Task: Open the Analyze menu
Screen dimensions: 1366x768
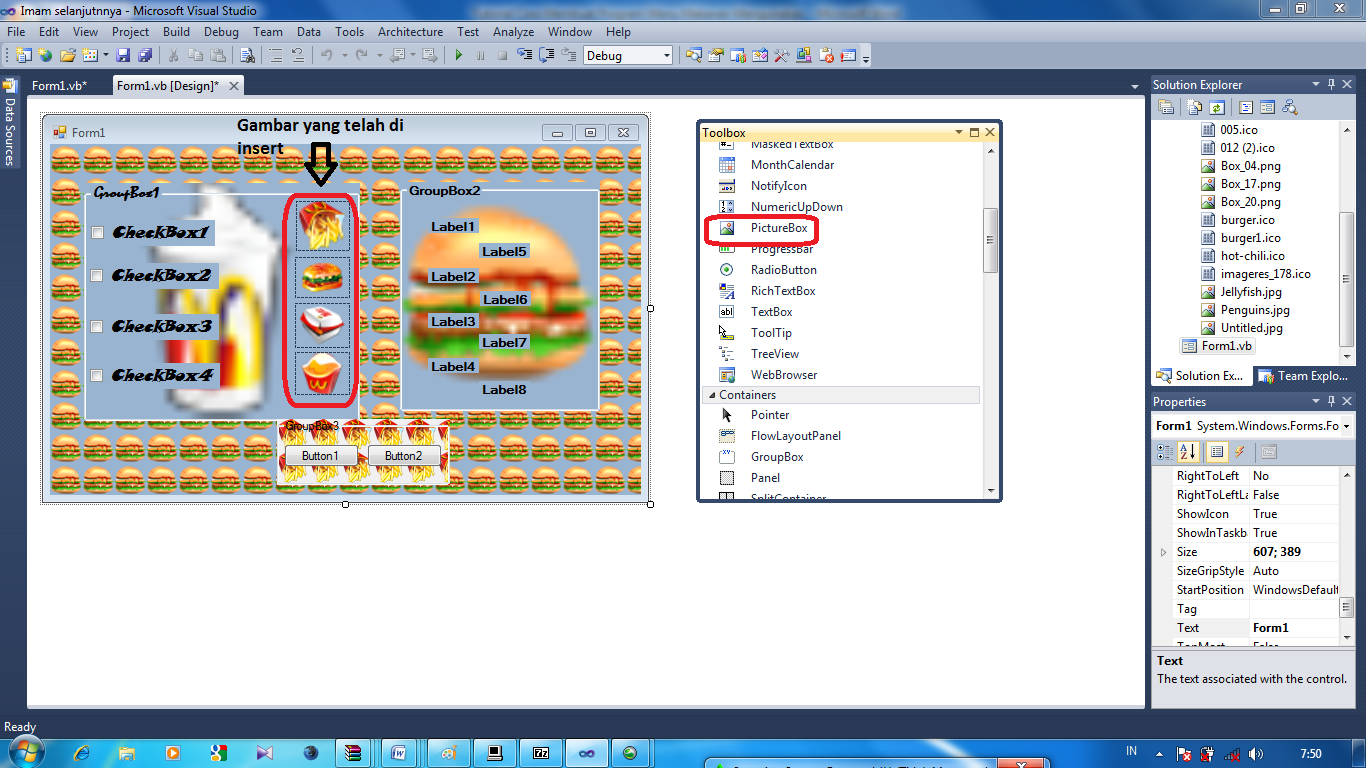Action: pos(513,32)
